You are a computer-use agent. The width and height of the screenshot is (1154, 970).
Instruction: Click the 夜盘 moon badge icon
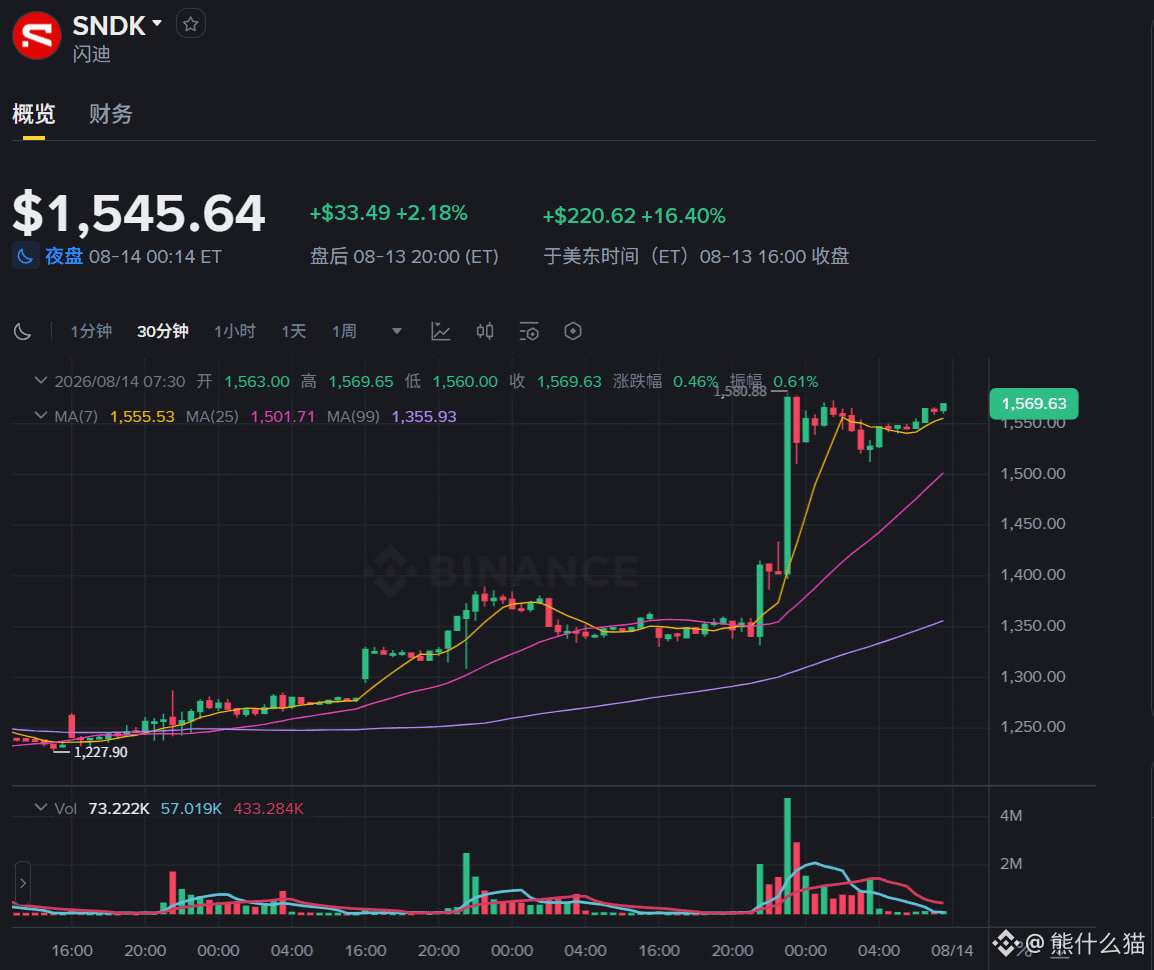(25, 256)
